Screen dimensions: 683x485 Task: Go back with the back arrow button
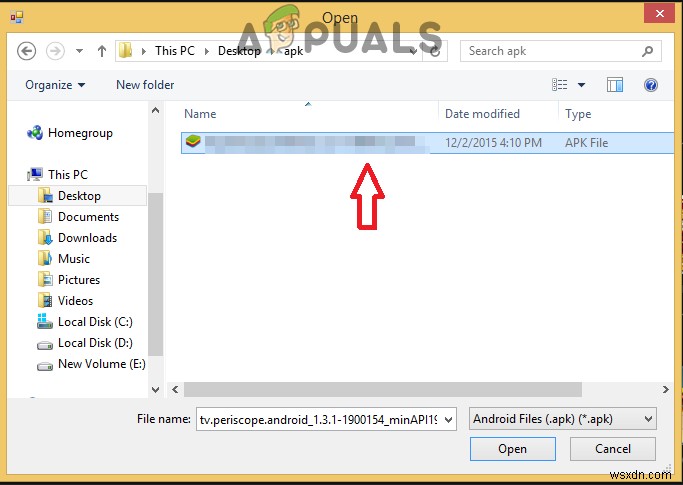pyautogui.click(x=27, y=51)
